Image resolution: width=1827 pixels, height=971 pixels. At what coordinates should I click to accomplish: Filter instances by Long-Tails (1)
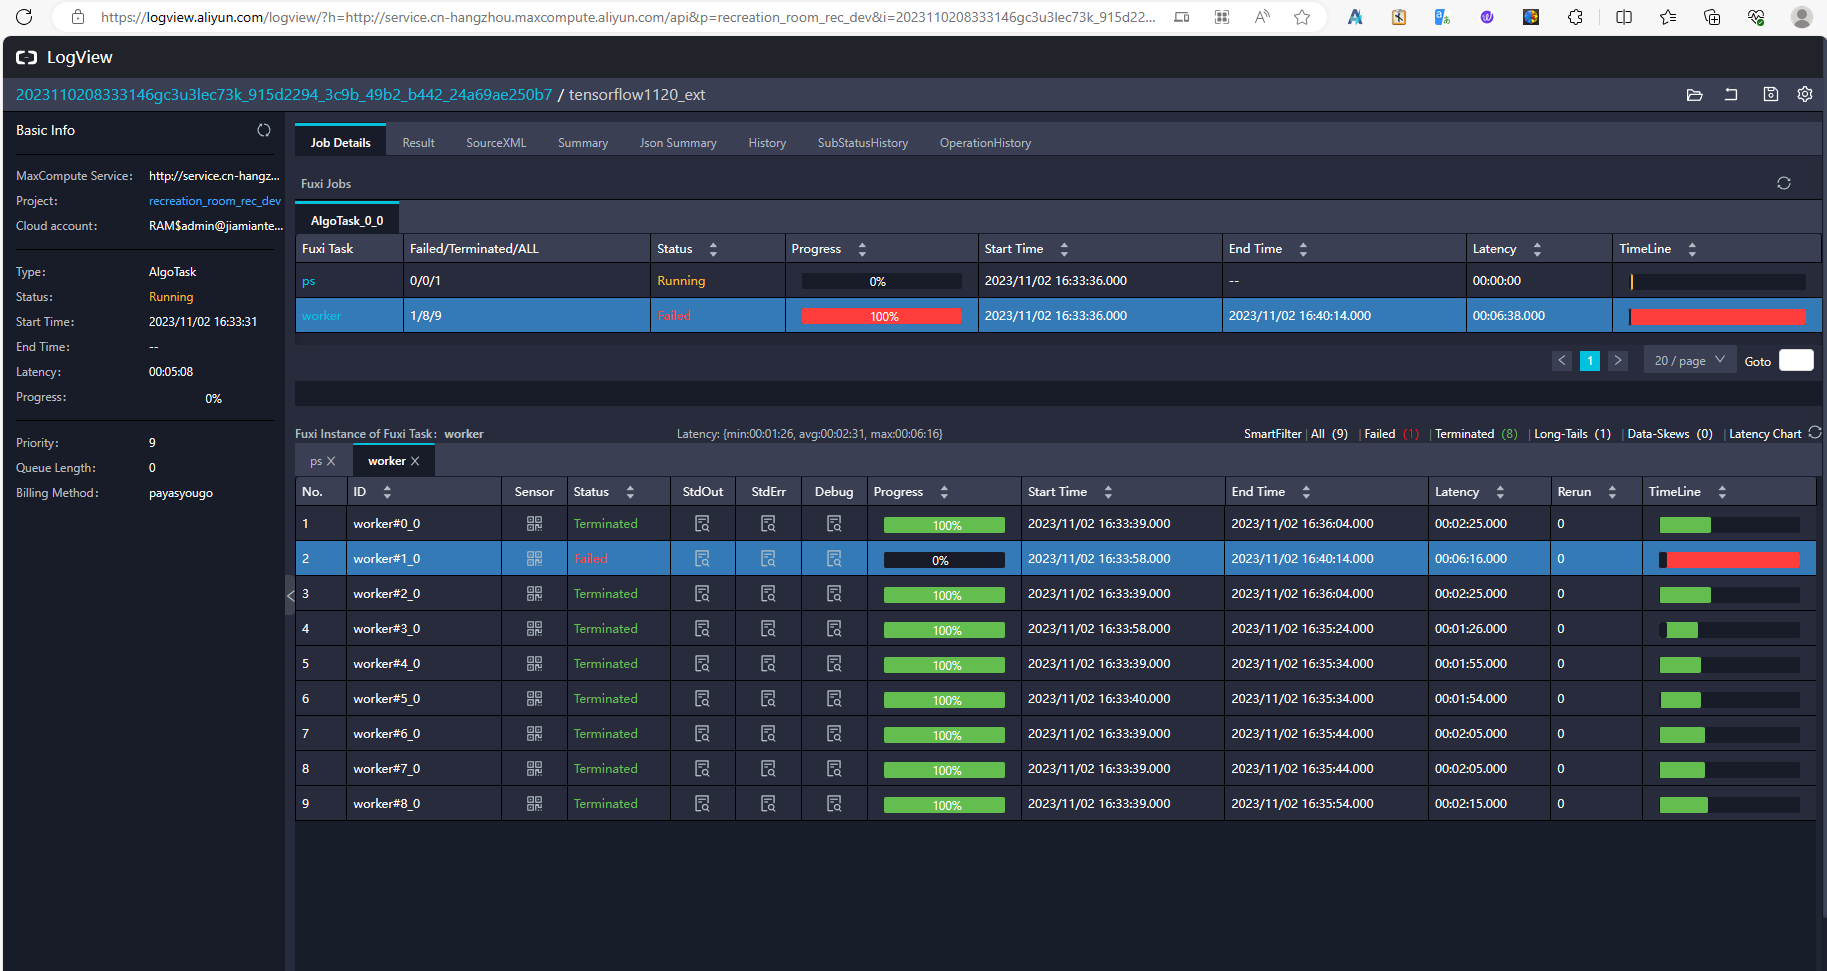coord(1572,433)
